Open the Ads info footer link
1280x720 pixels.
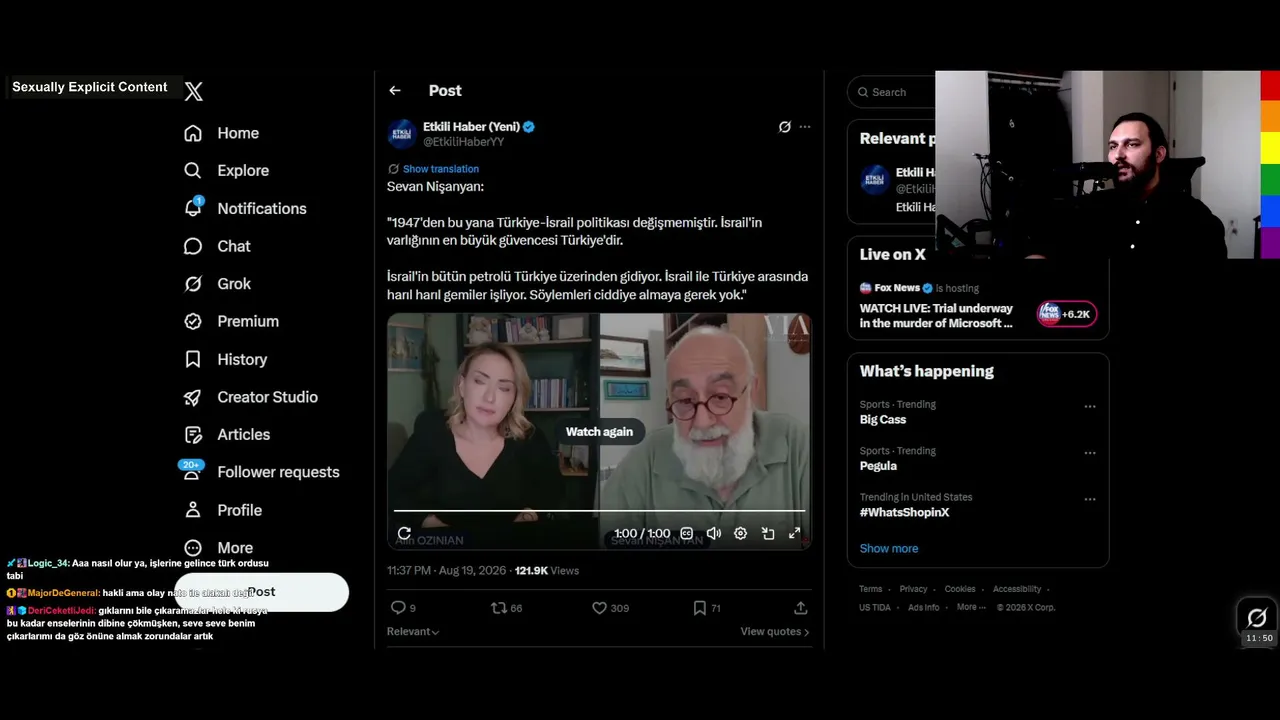(924, 607)
